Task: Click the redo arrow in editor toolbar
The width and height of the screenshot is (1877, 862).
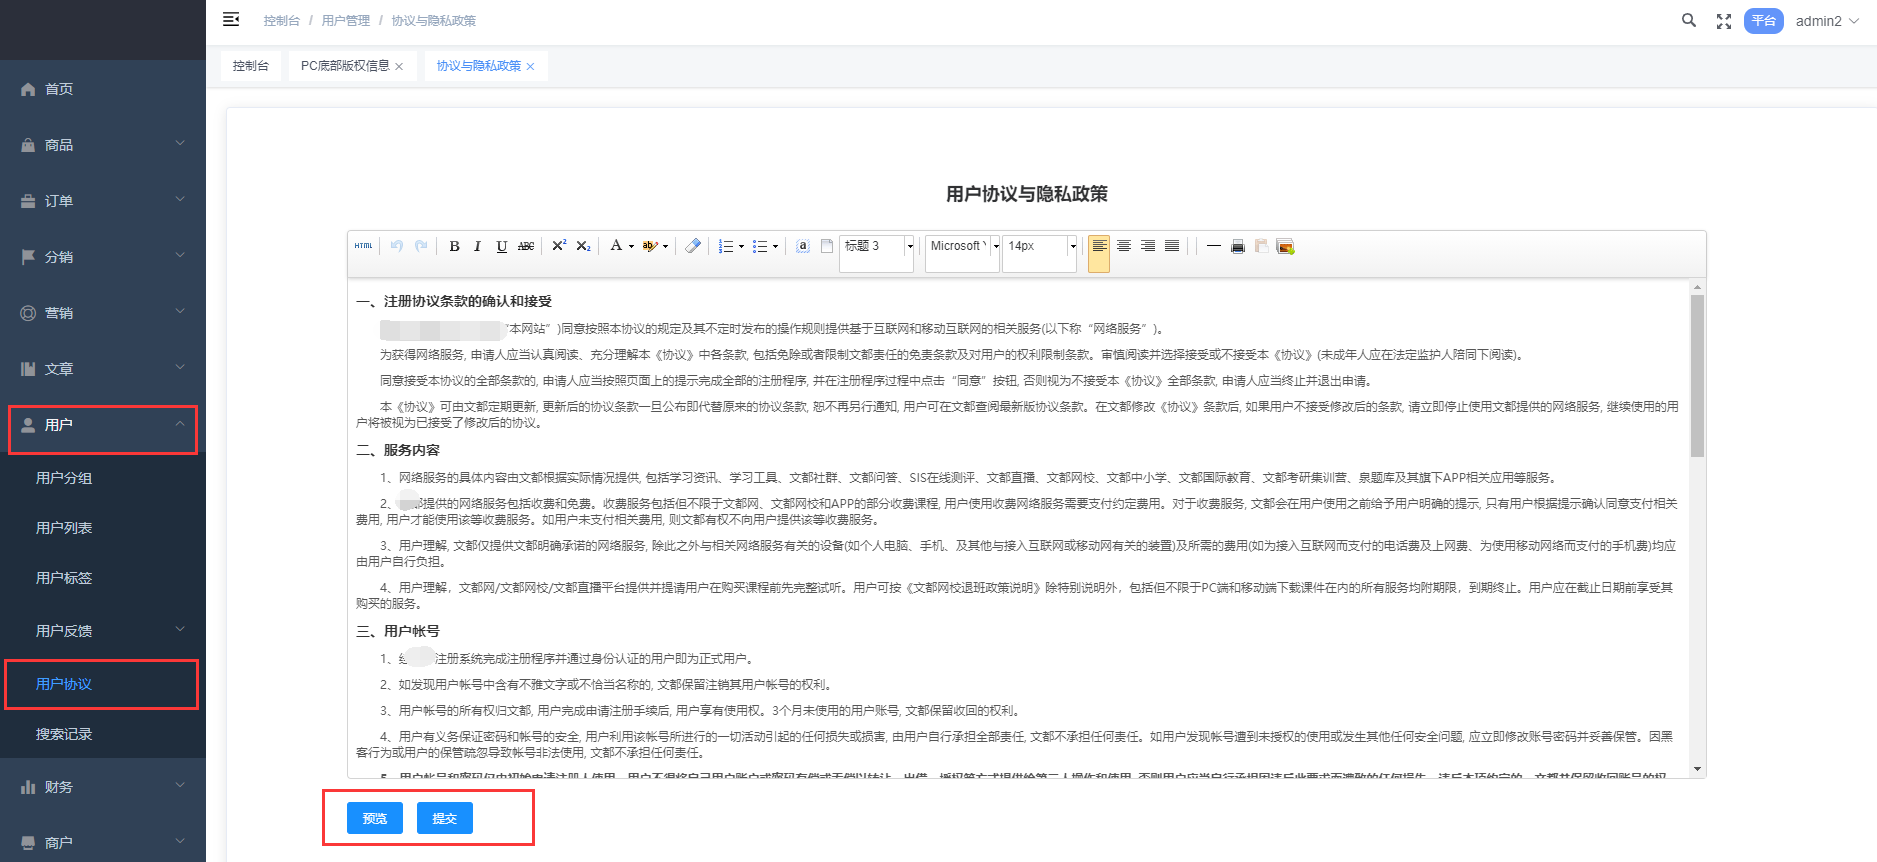Action: tap(421, 246)
